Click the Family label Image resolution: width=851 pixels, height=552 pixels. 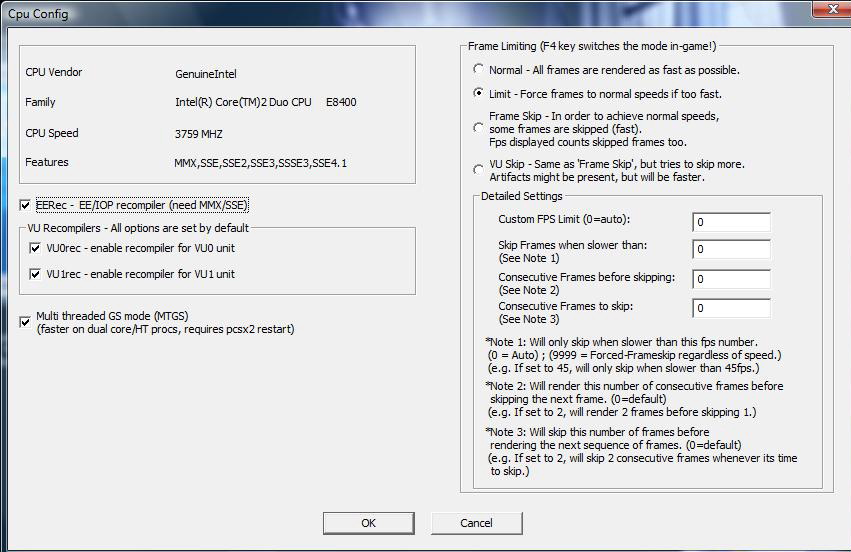click(40, 102)
